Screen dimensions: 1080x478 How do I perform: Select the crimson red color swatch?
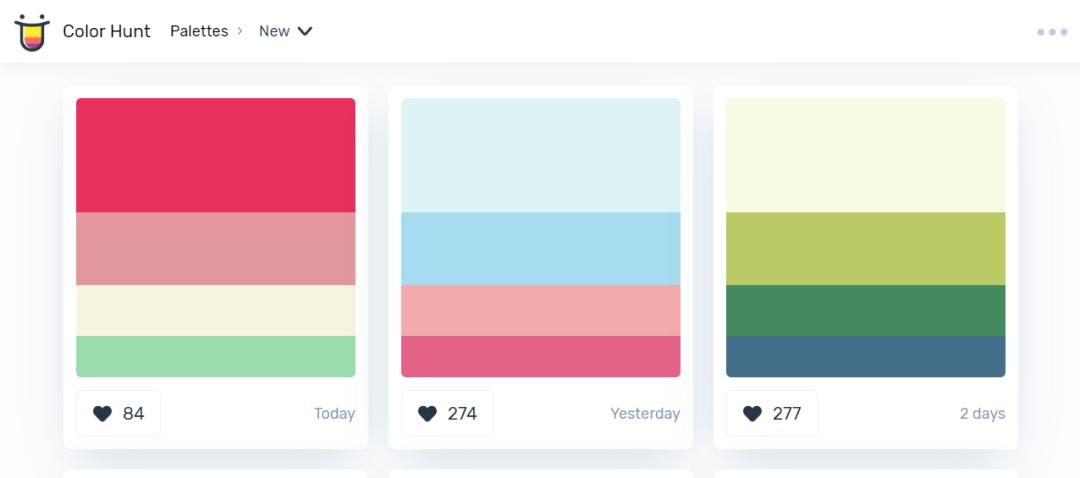click(x=215, y=155)
